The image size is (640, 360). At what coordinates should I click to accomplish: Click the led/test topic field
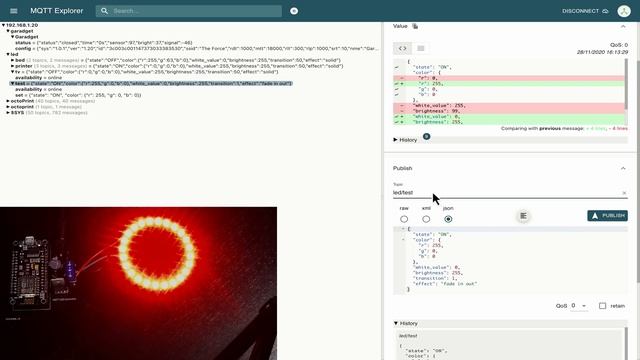click(x=506, y=193)
